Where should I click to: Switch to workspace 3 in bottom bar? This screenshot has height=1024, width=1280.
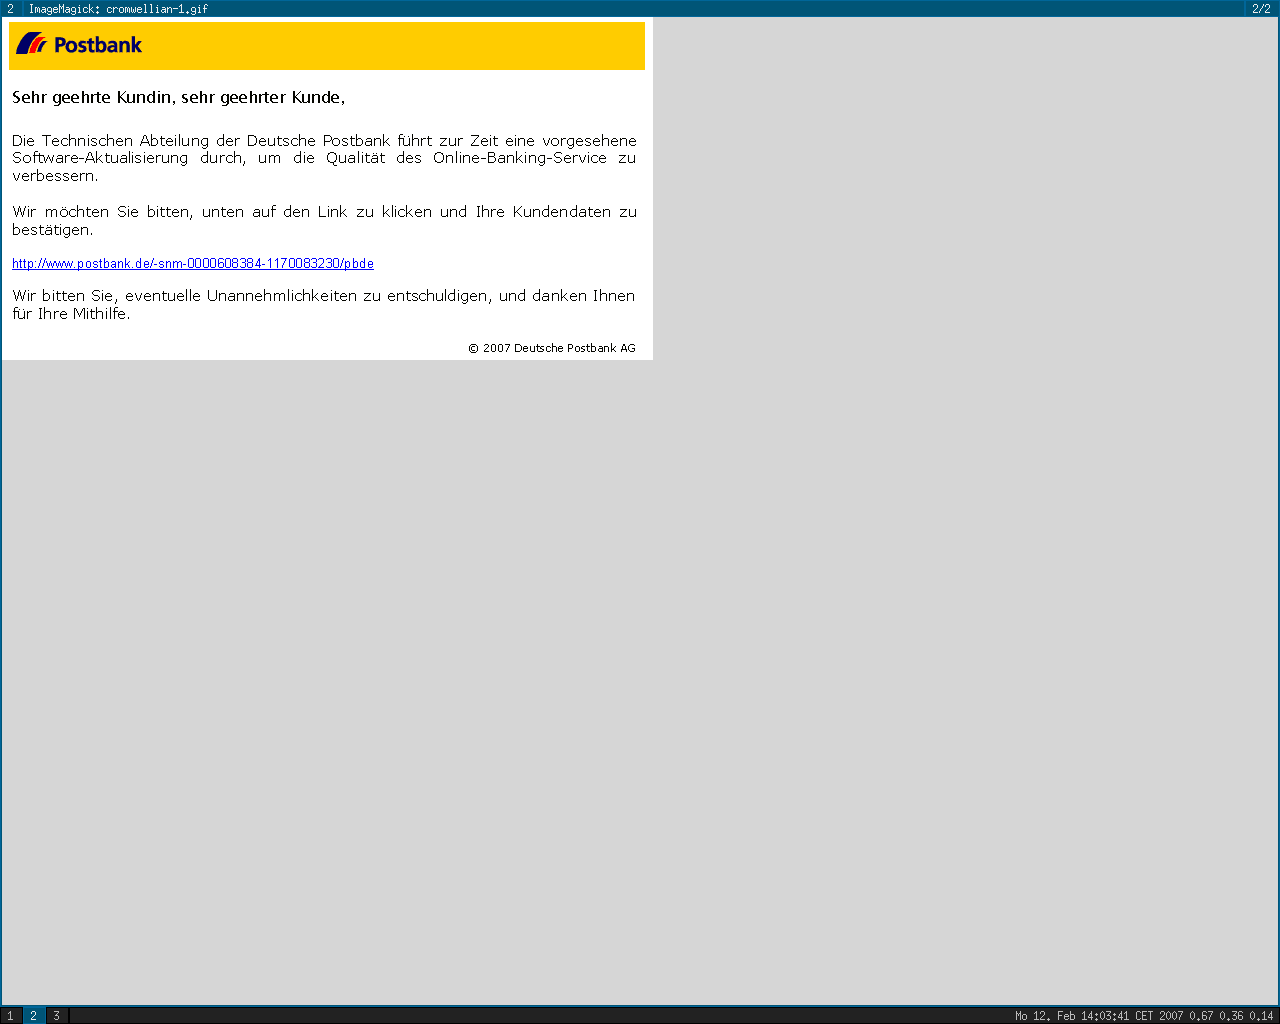point(56,1016)
